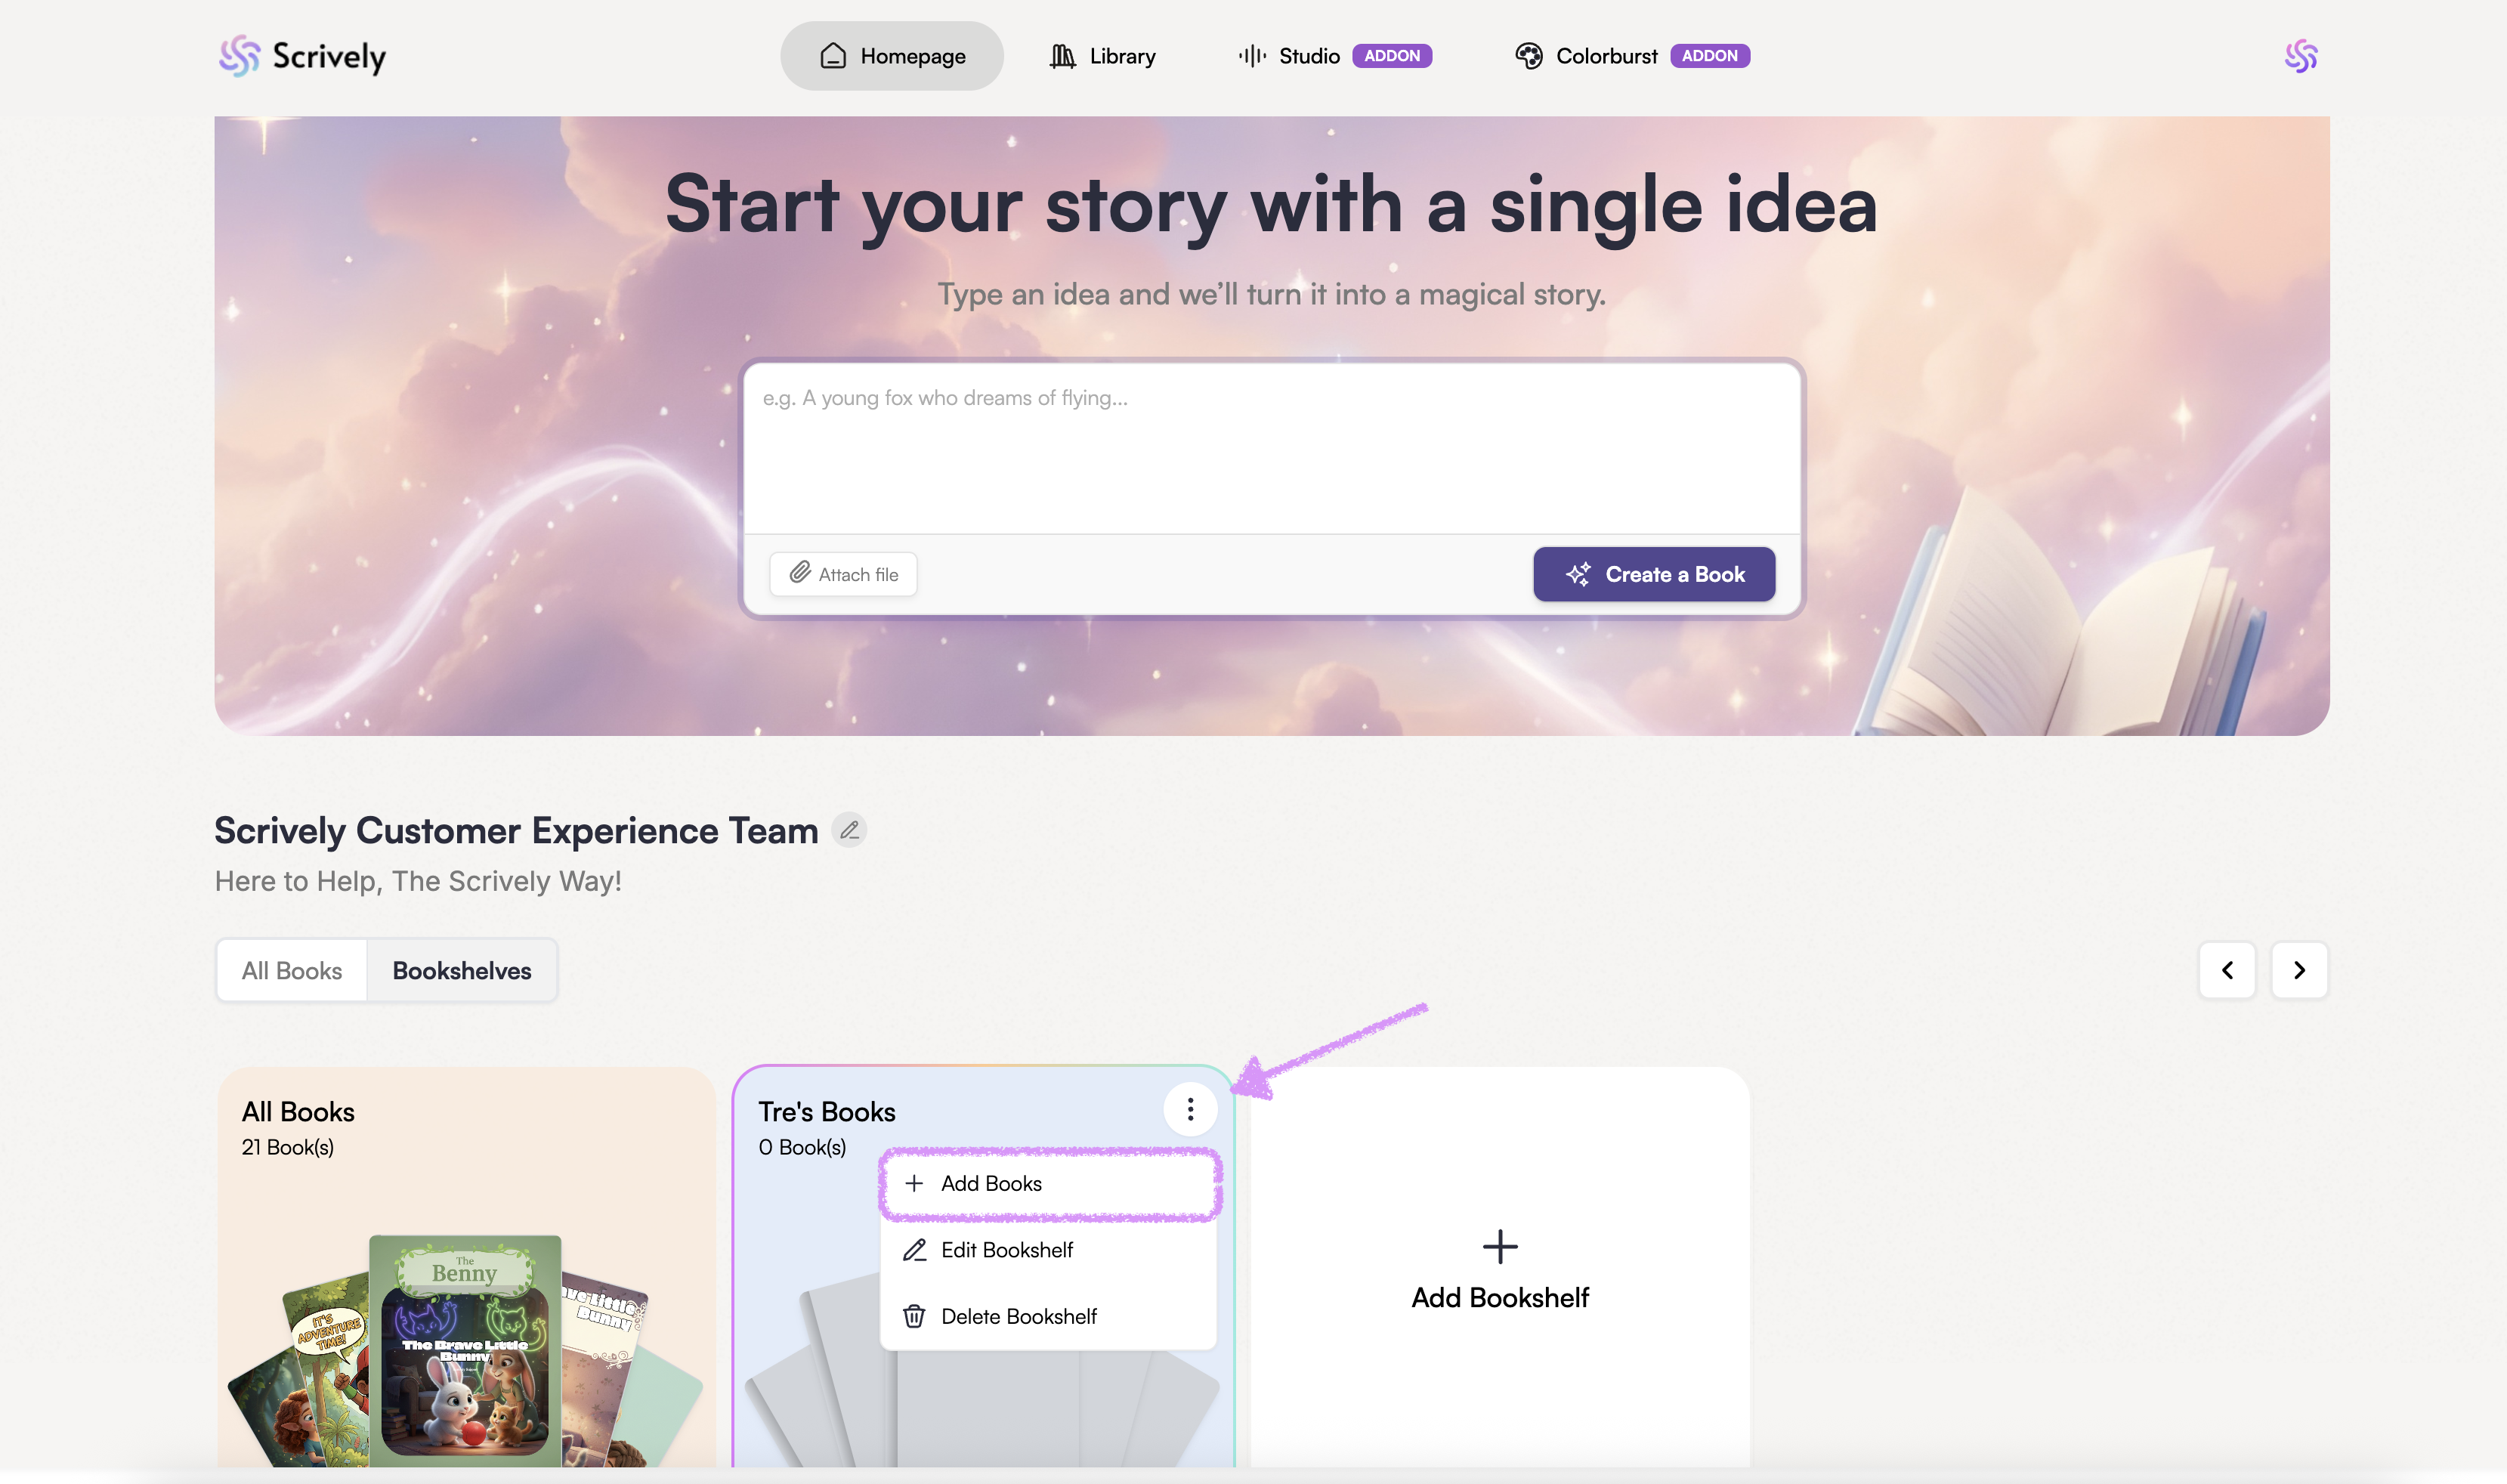Screen dimensions: 2507x1484
Task: Click the Scrively logo in header
Action: click(x=302, y=56)
